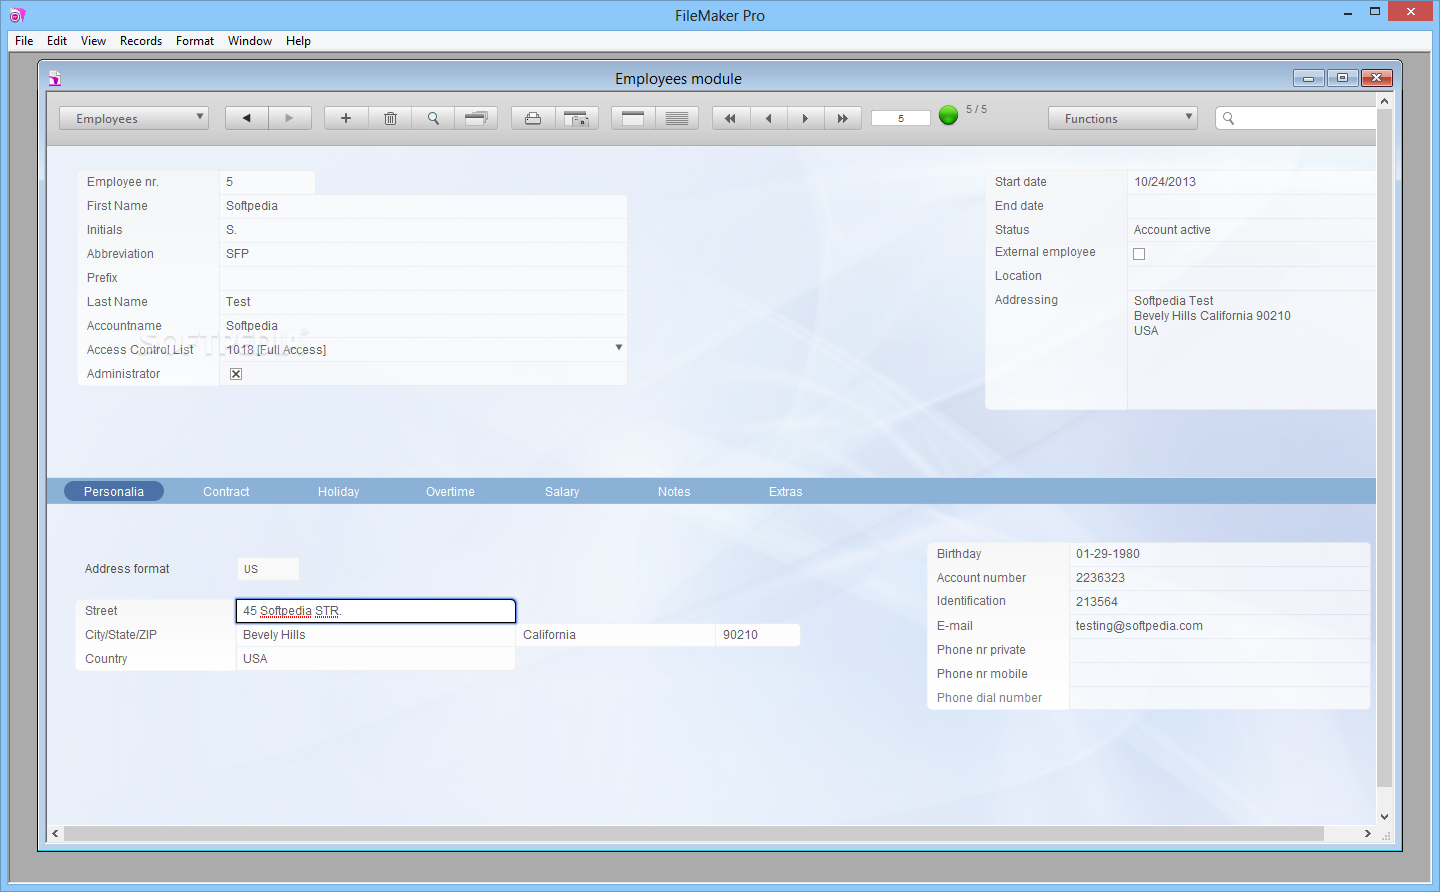1440x892 pixels.
Task: Click the city field Bevely Hills
Action: click(376, 635)
